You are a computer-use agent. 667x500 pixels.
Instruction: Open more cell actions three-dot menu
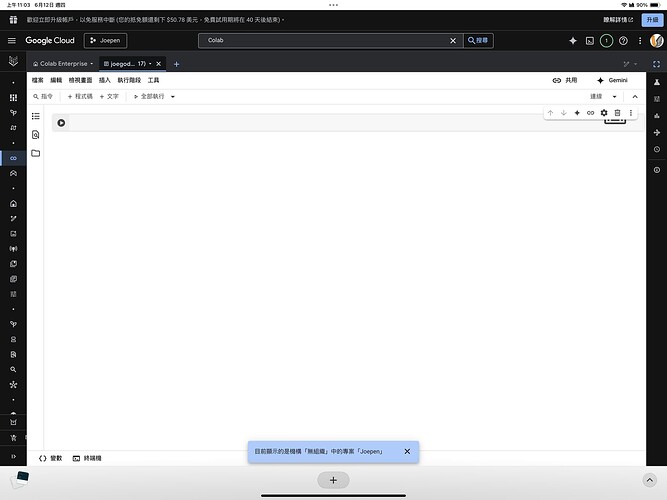coord(631,113)
